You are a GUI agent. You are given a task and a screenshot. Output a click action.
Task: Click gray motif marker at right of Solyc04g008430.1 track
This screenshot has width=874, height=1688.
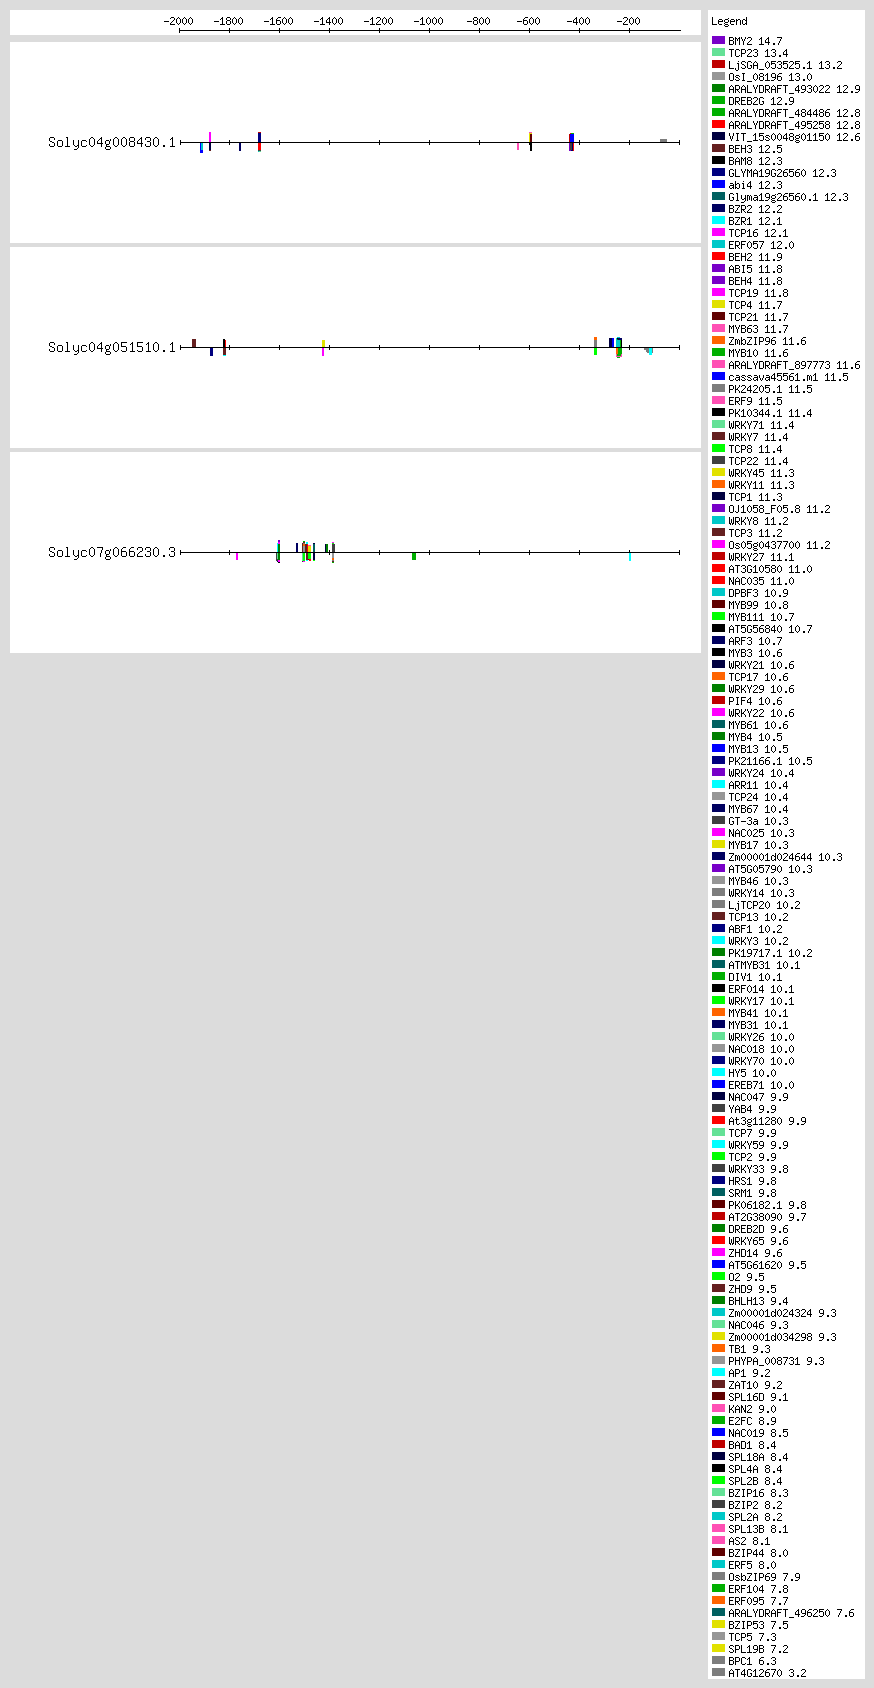coord(663,141)
